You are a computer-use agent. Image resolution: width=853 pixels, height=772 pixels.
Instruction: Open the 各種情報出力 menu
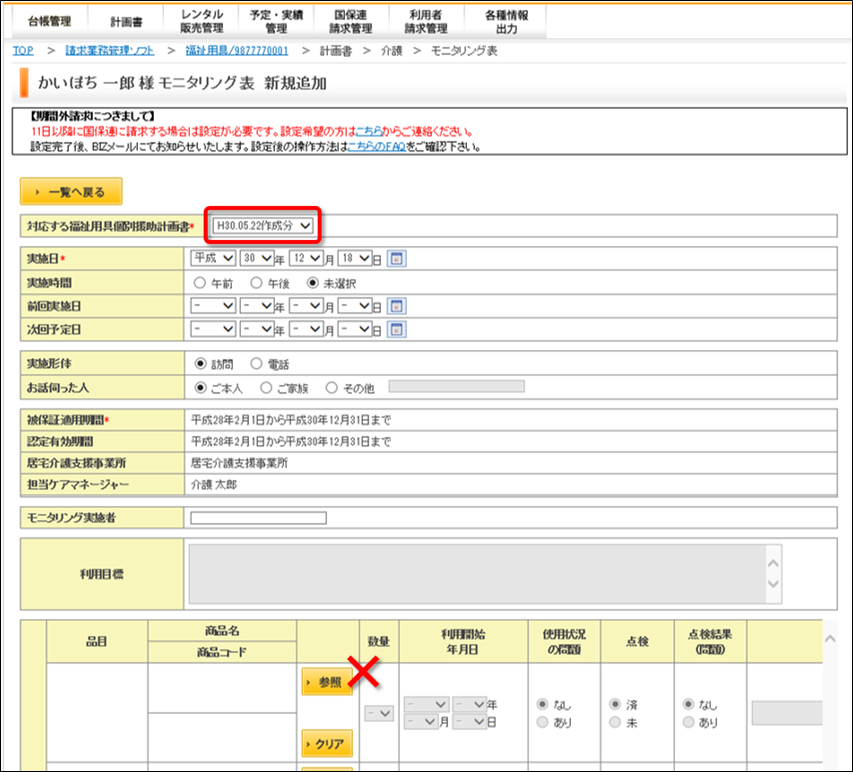506,21
